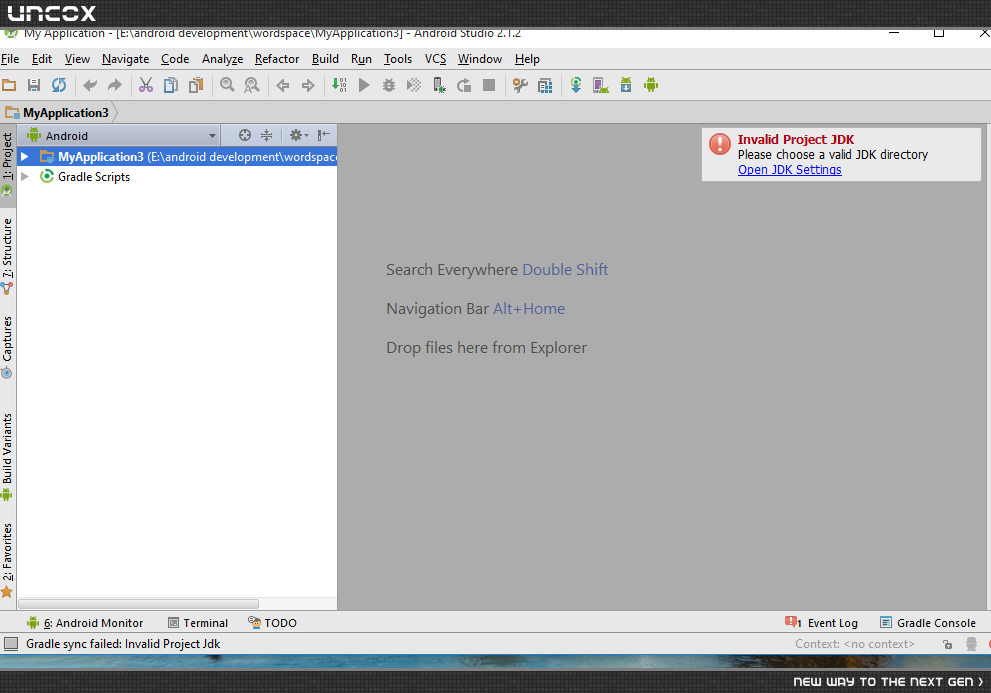The height and width of the screenshot is (693, 991).
Task: Click the Run play icon
Action: pos(364,85)
